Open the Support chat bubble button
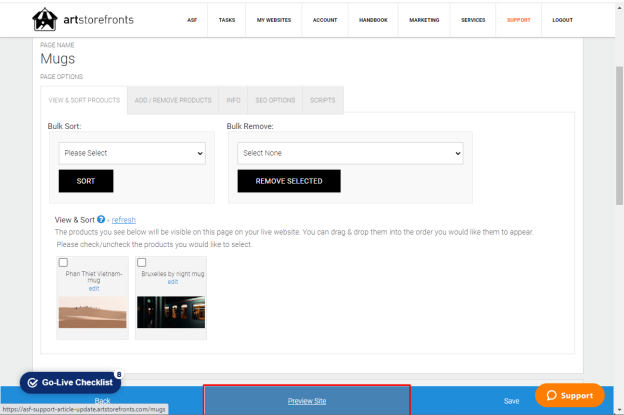The image size is (624, 415). coord(569,395)
